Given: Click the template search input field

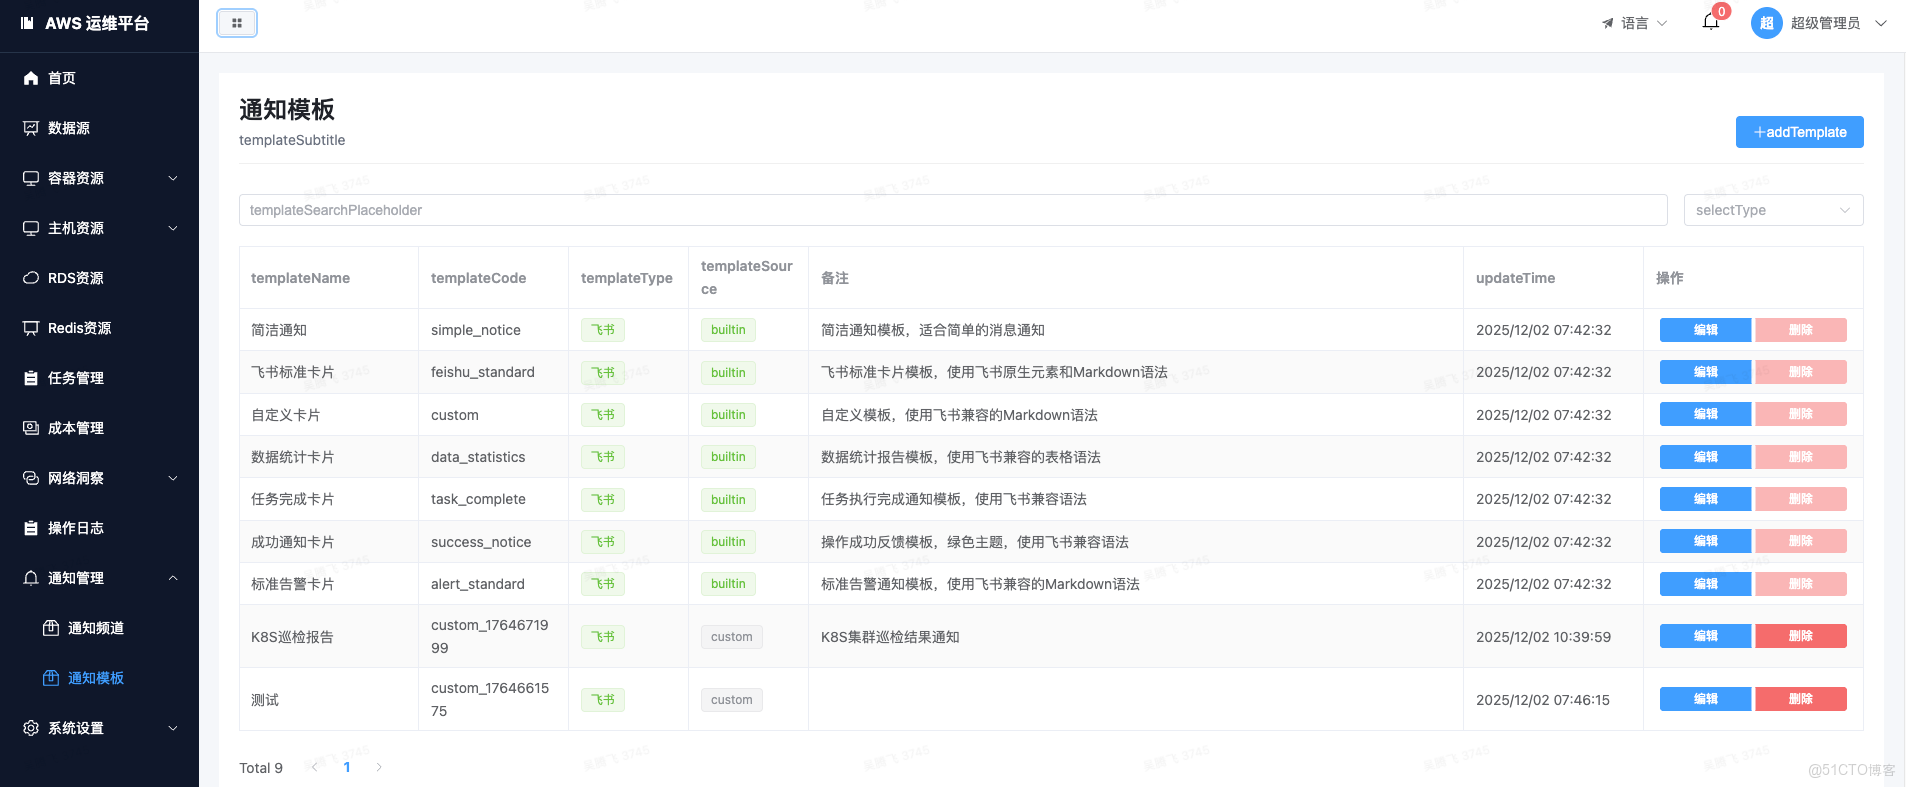Looking at the screenshot, I should click(953, 210).
